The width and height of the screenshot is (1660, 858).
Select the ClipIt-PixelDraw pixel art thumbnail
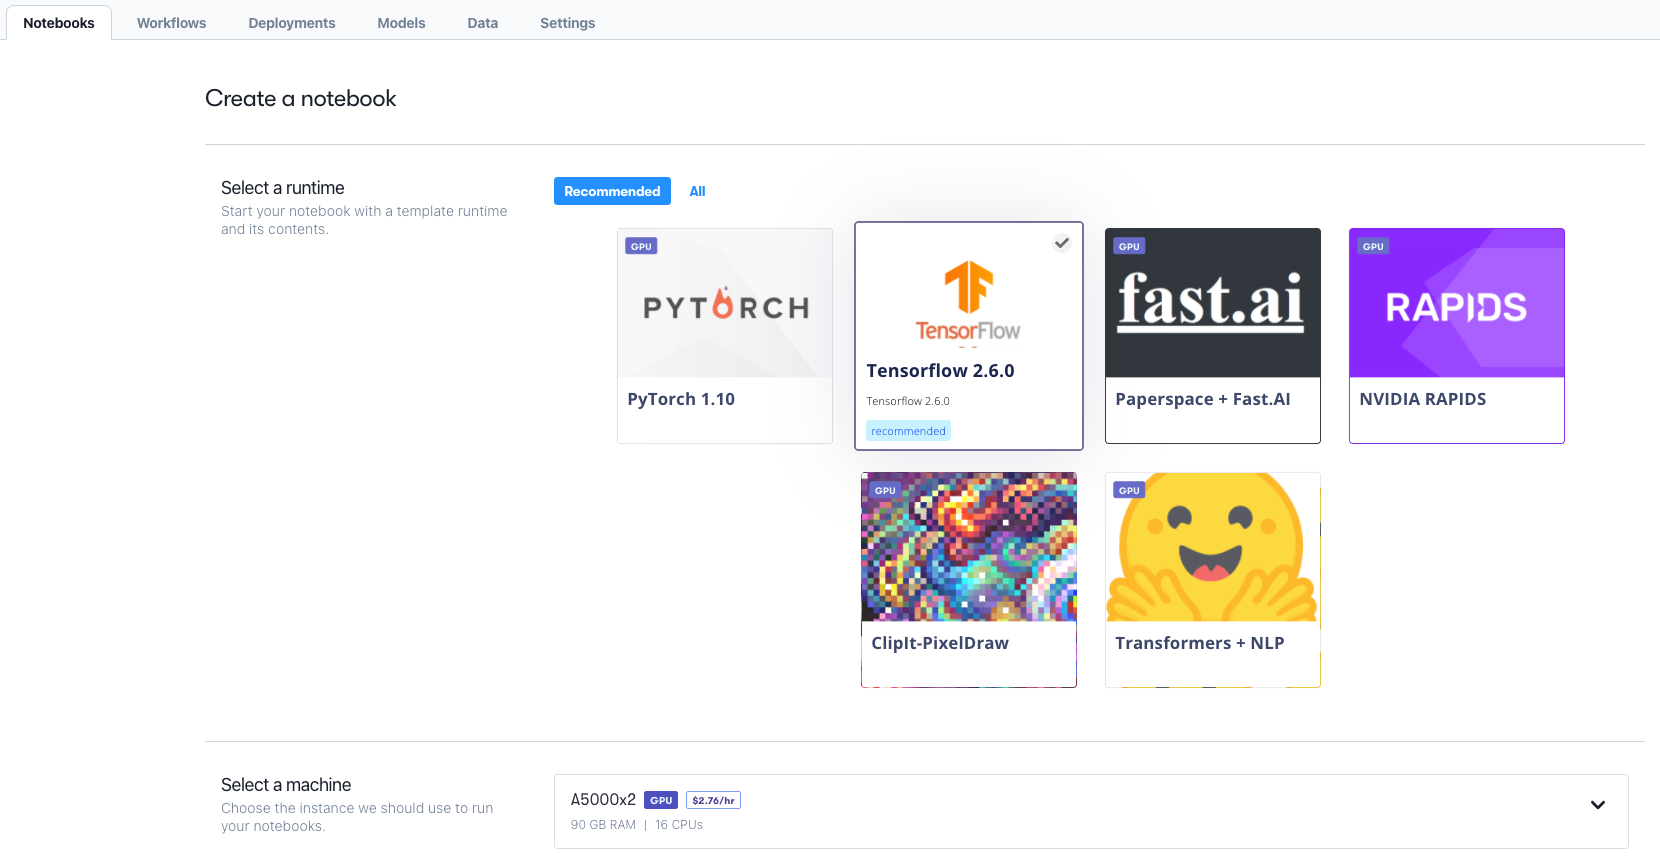[969, 547]
